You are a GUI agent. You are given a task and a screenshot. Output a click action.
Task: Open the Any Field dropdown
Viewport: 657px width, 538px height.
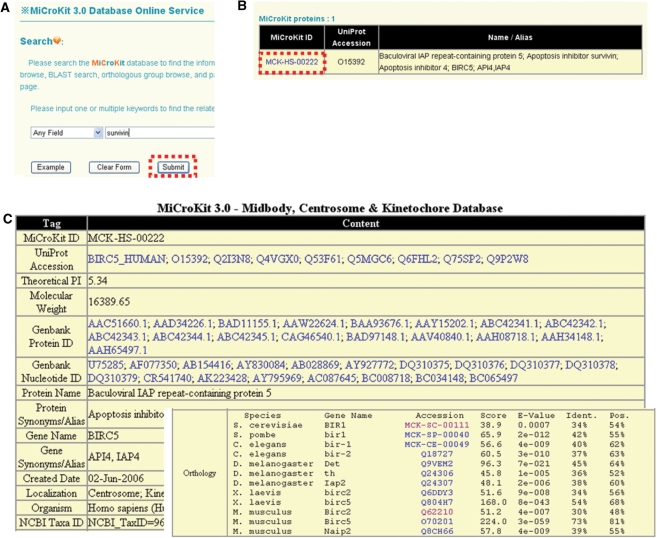tap(66, 132)
